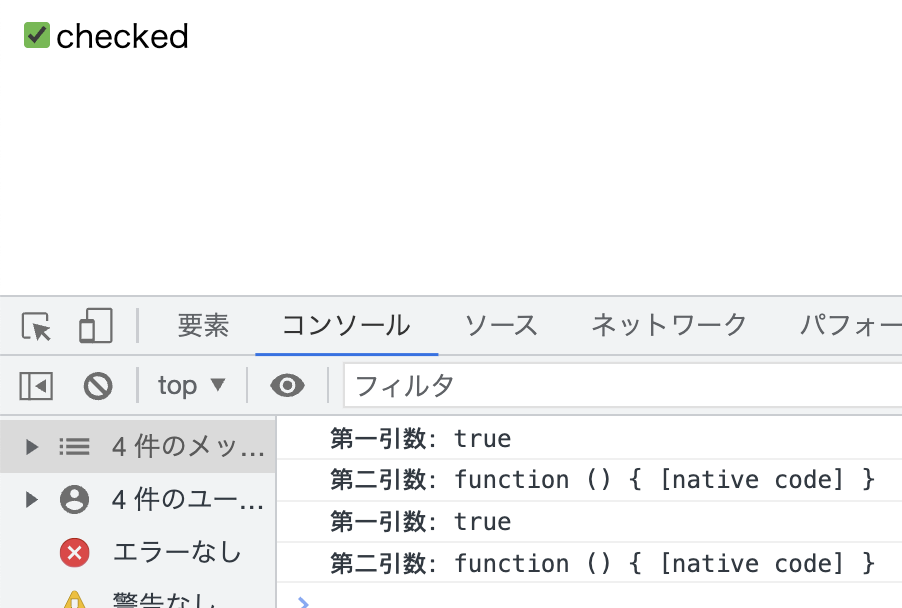Uncheck the green "checked" checkbox
Screen dimensions: 902x608
pyautogui.click(x=37, y=36)
